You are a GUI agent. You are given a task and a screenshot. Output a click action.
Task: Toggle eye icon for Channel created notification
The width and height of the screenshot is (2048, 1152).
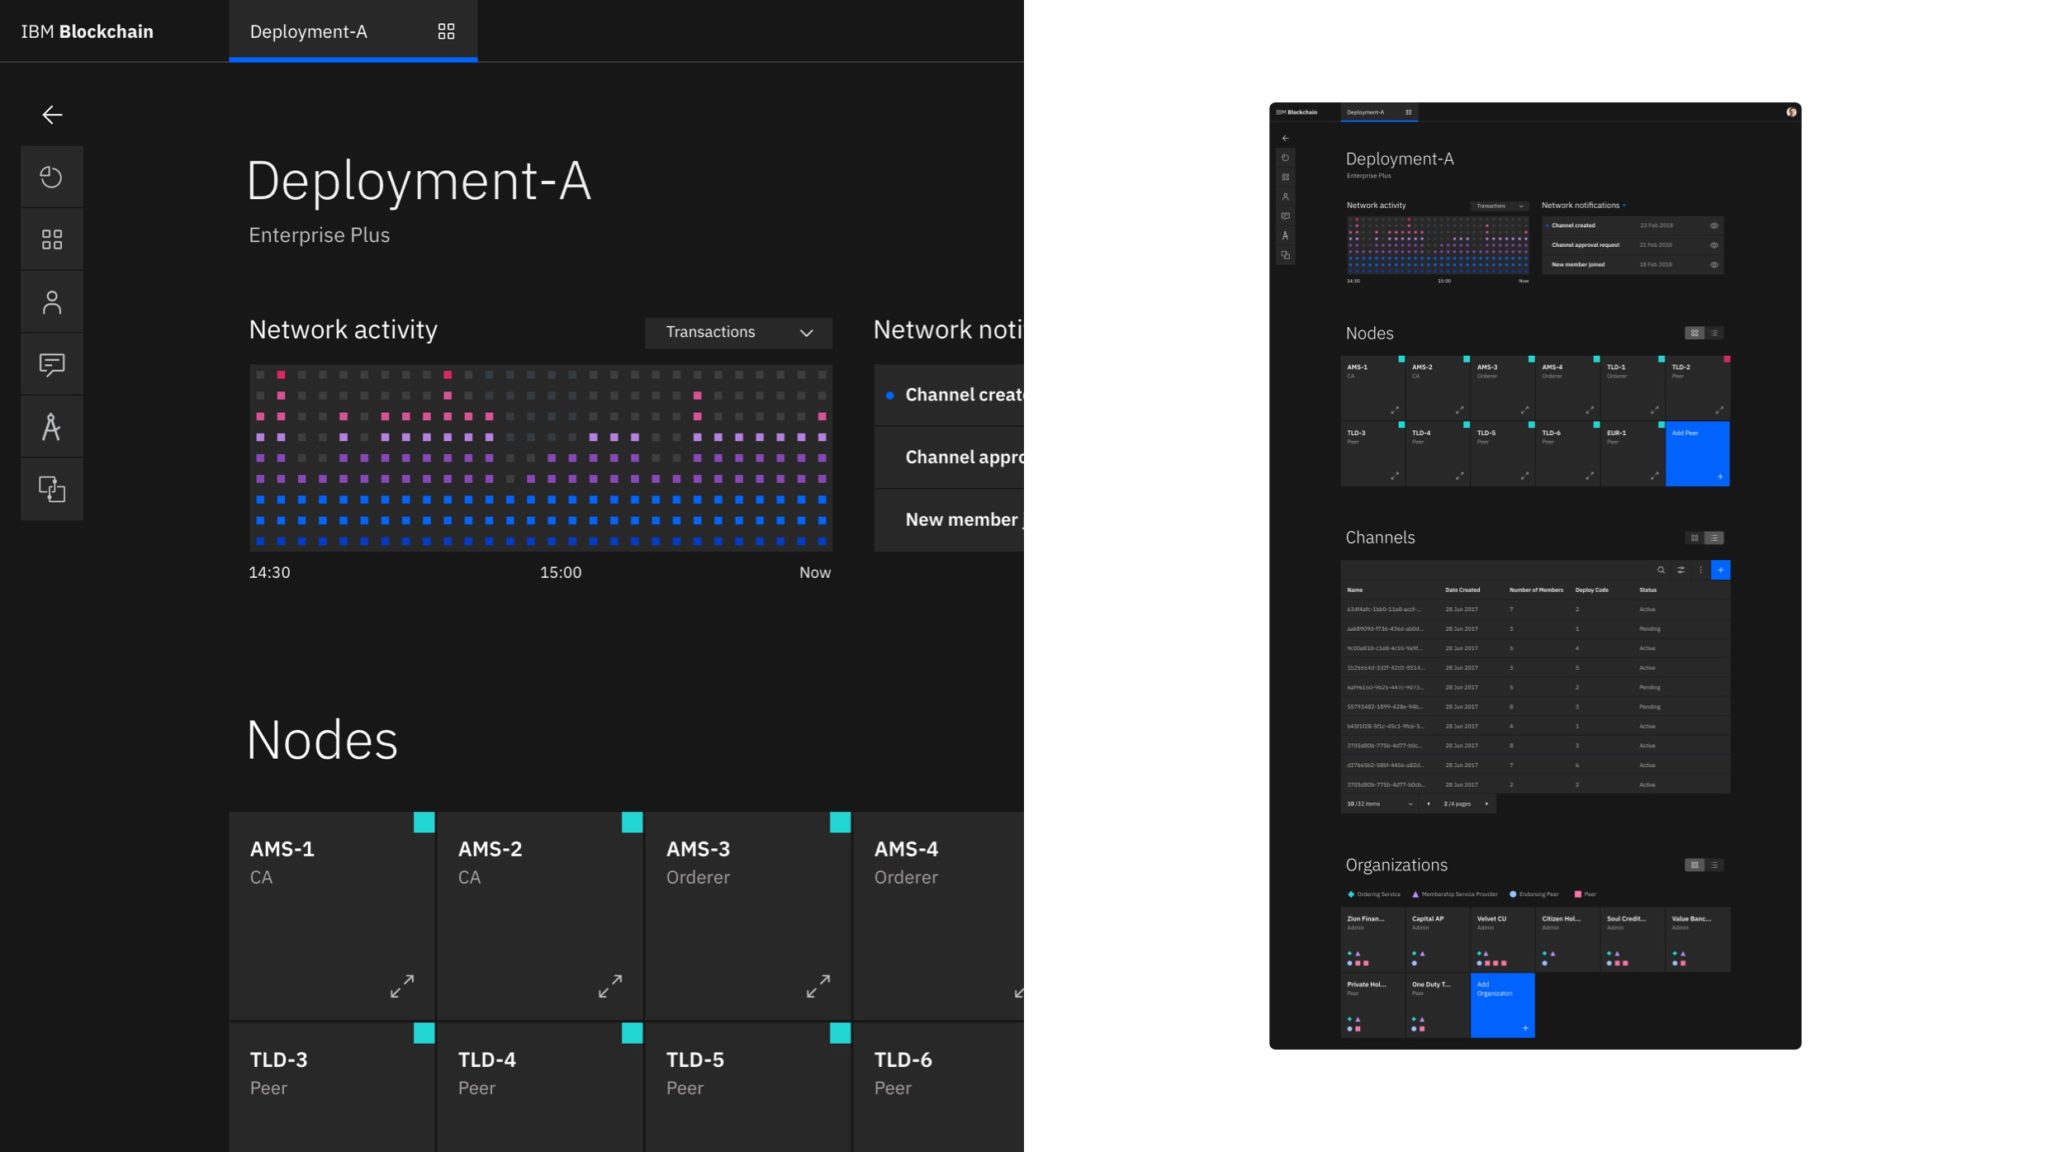[x=1714, y=226]
